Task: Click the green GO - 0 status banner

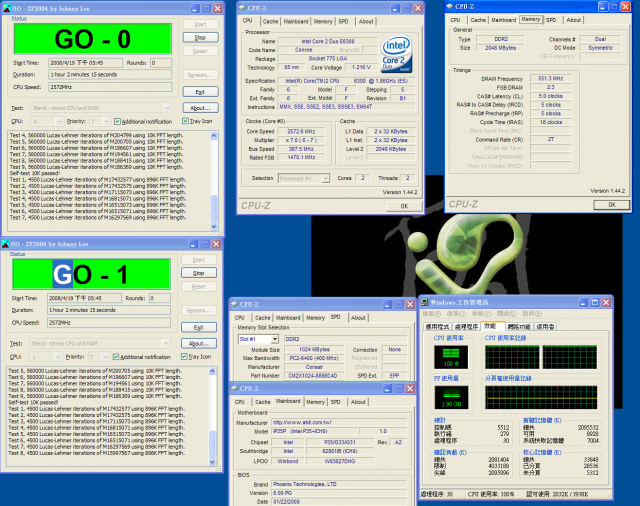Action: point(93,39)
